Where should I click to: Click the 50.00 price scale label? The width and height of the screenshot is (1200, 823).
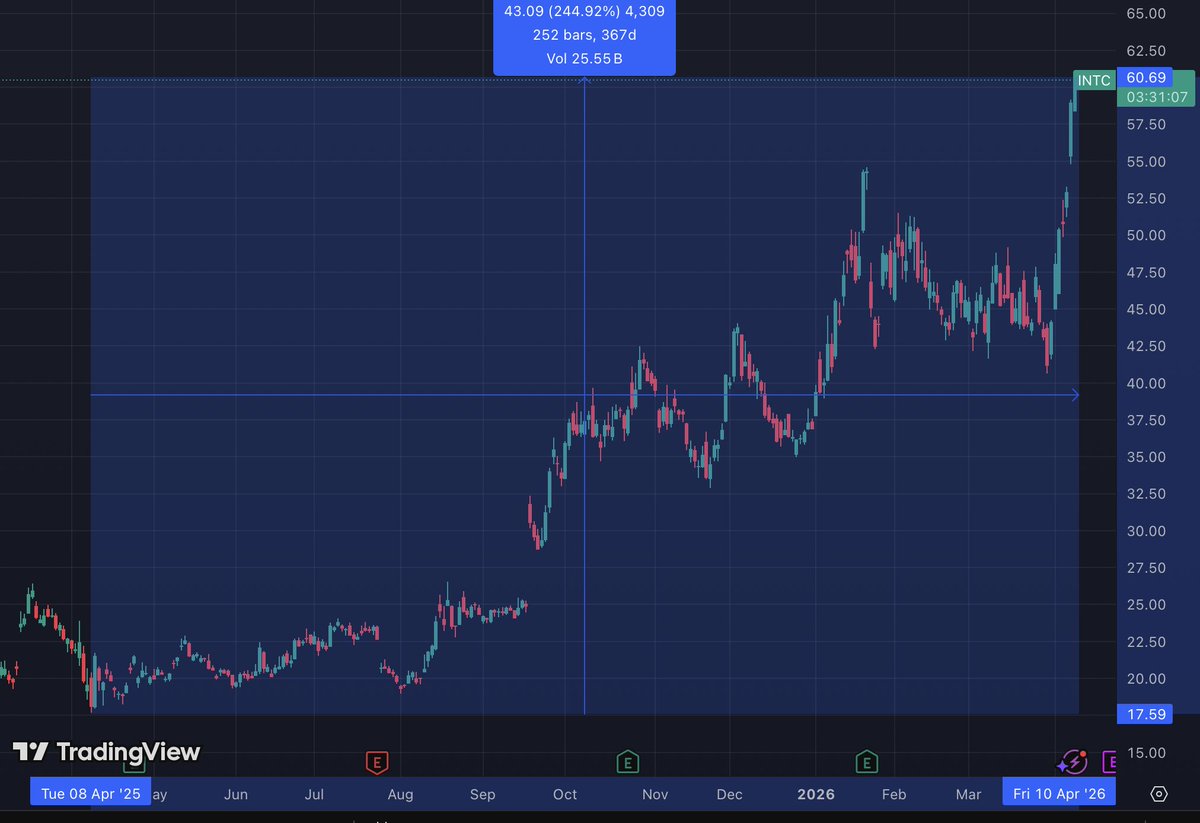pos(1145,236)
